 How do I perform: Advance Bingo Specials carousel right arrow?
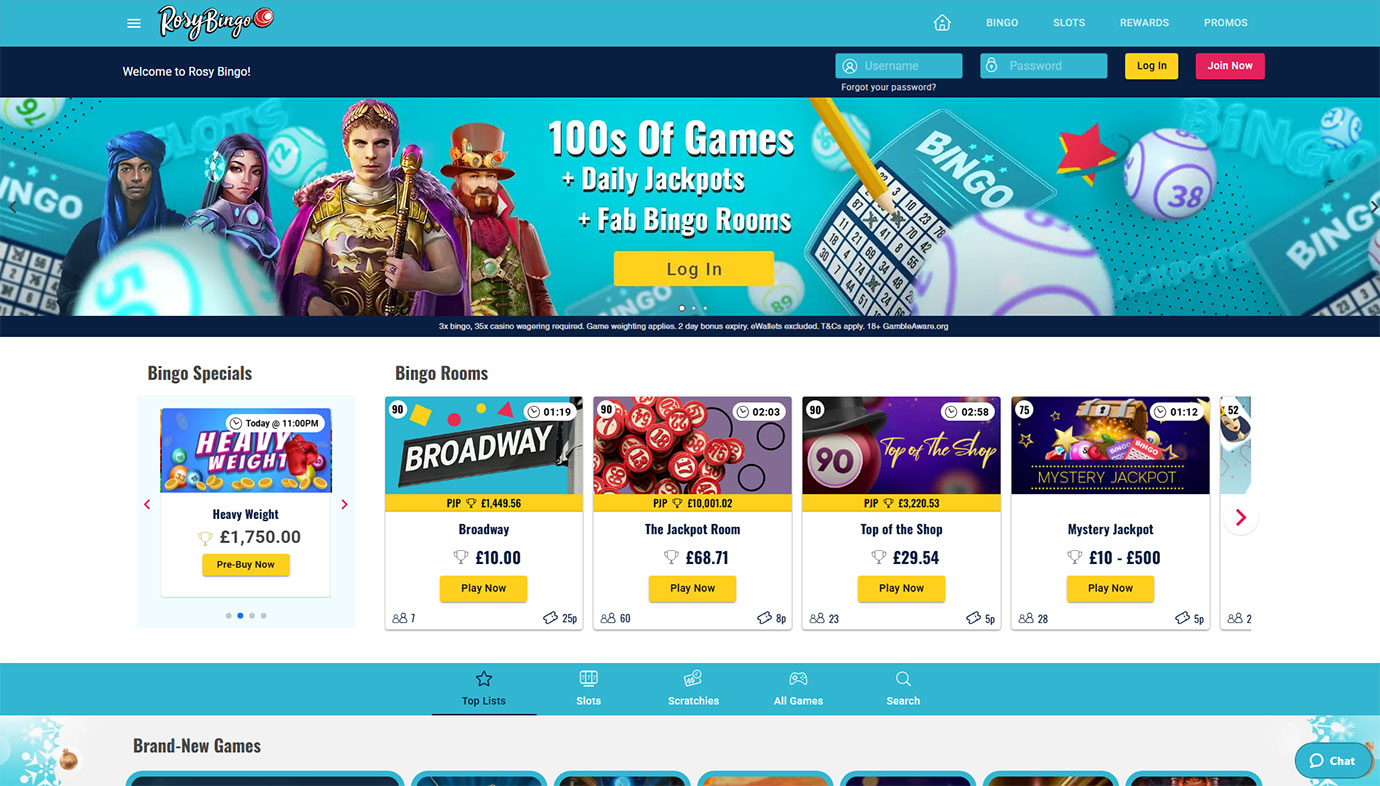click(345, 504)
